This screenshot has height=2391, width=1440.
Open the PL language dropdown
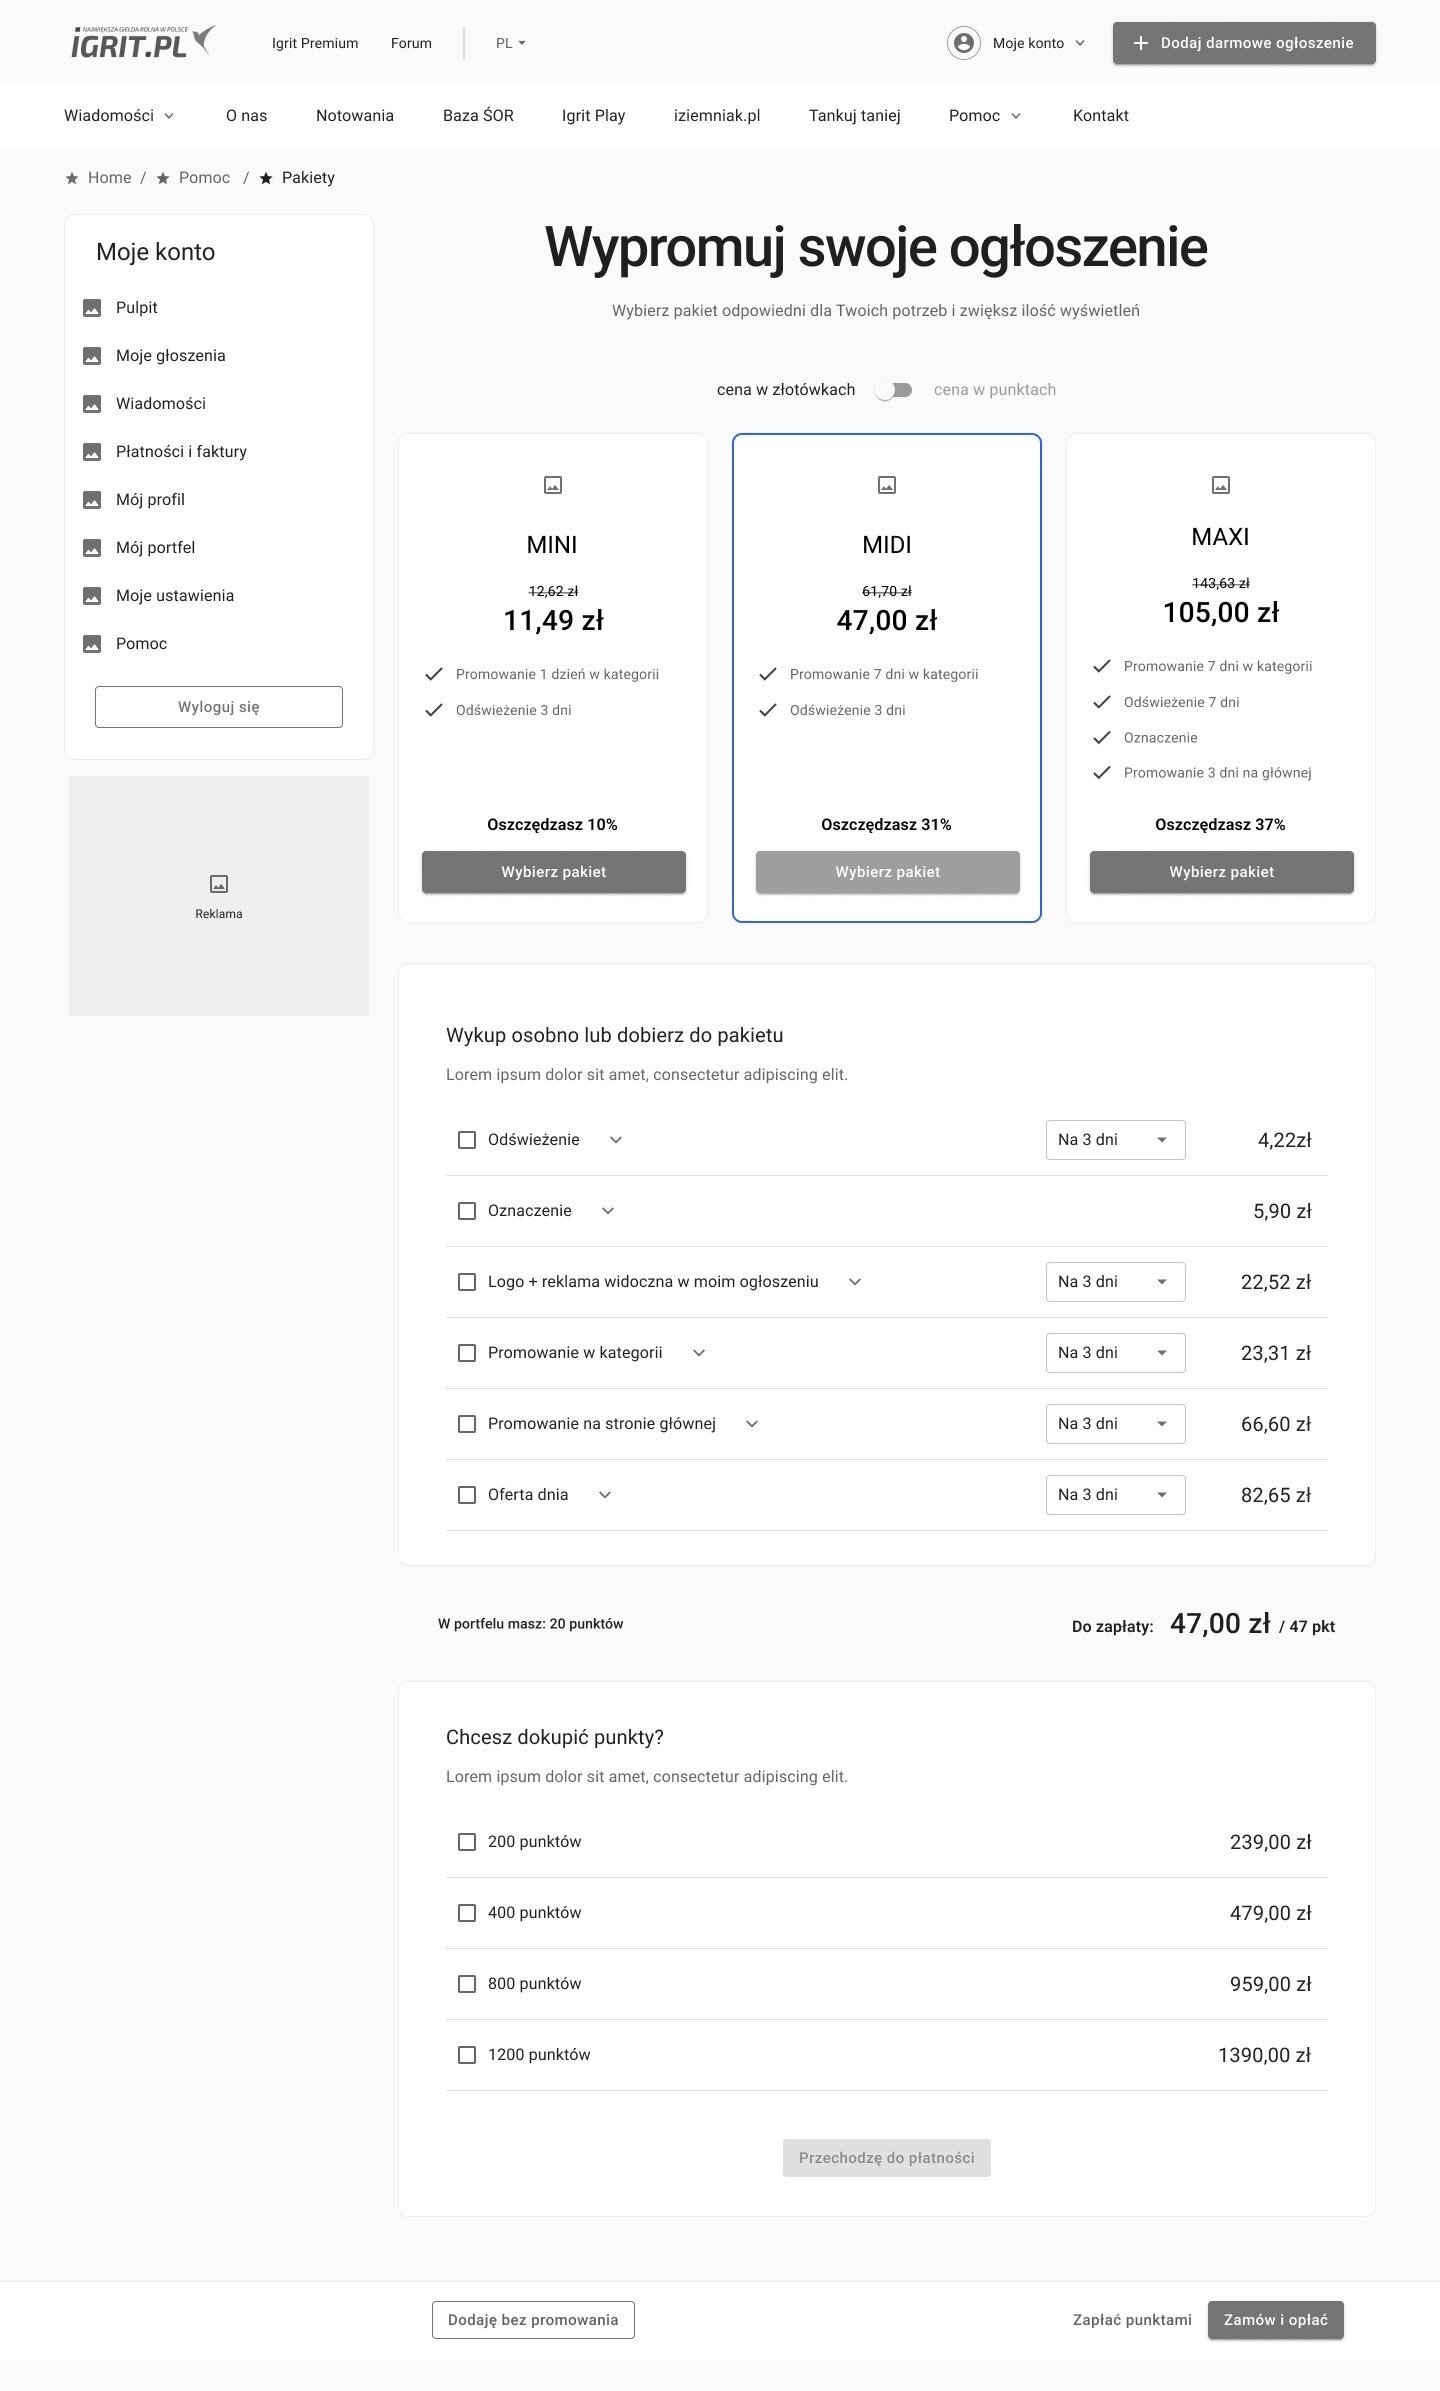(510, 43)
